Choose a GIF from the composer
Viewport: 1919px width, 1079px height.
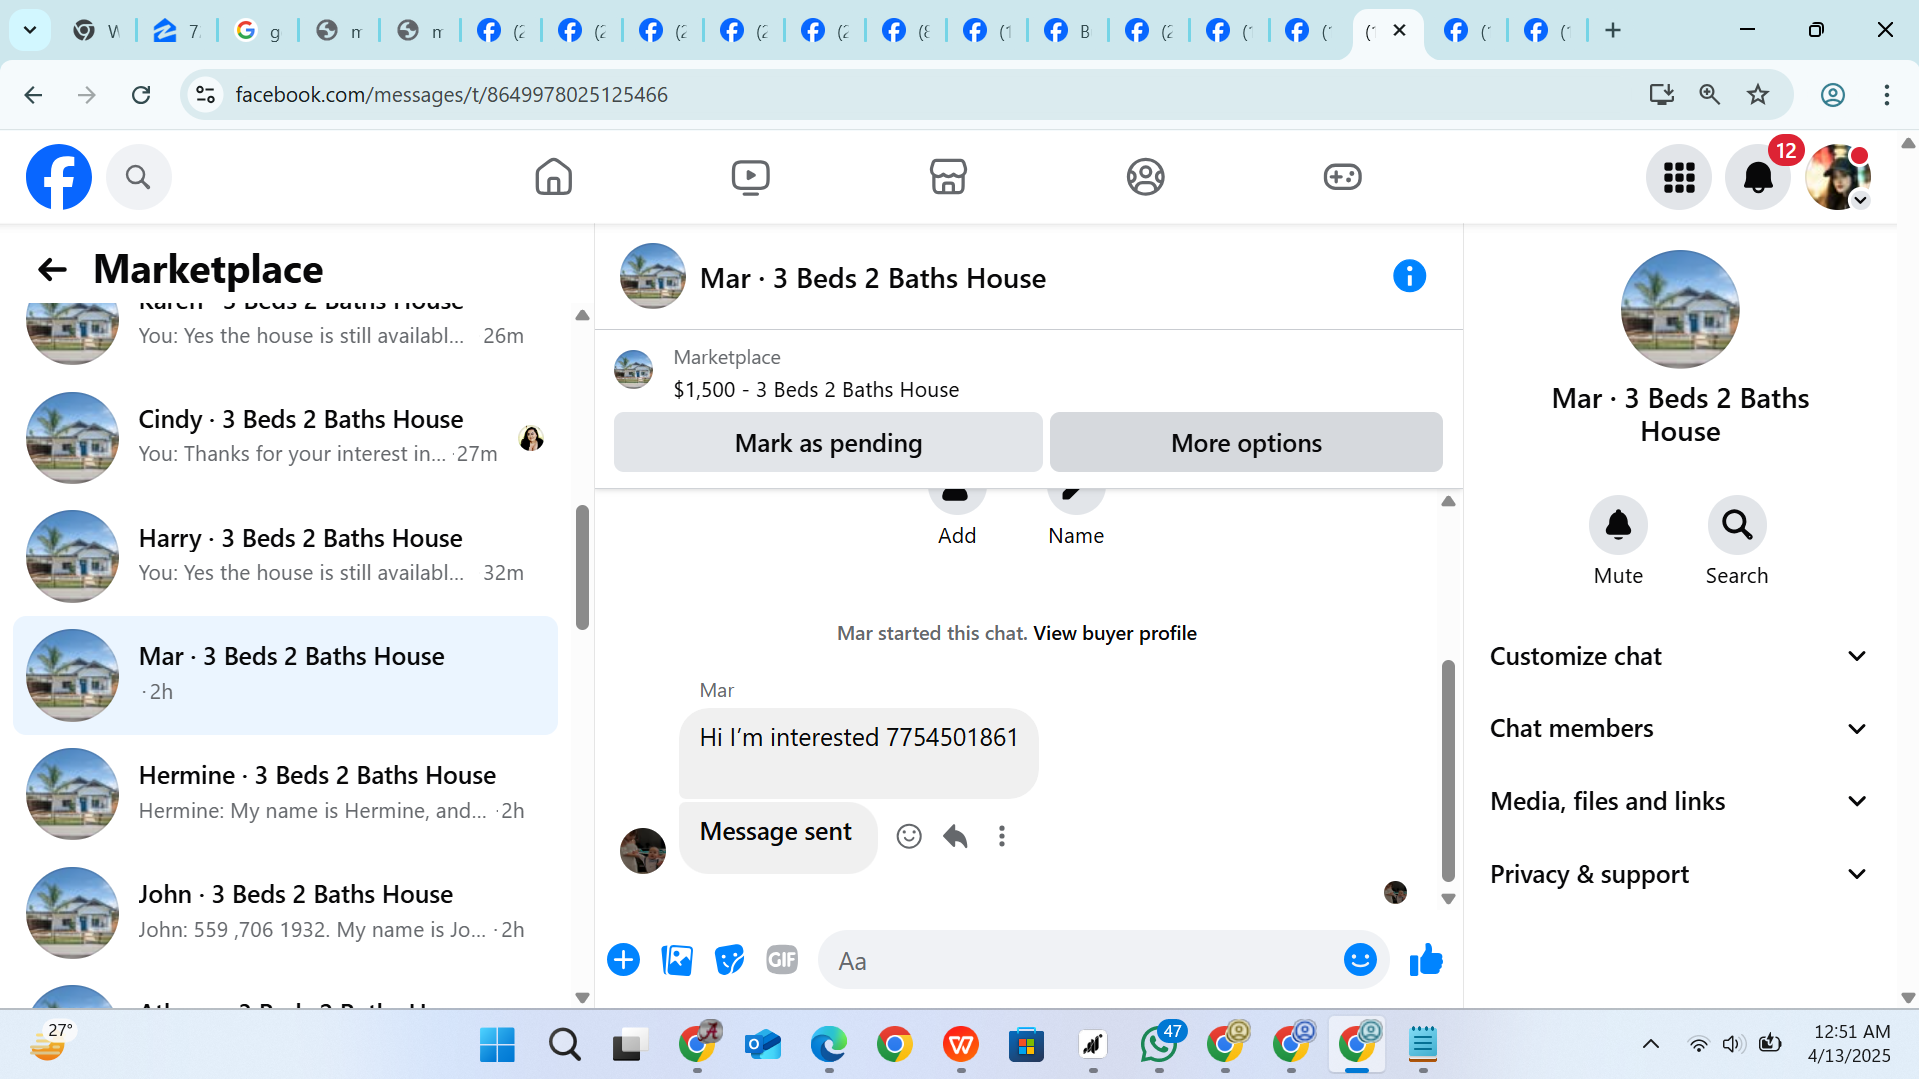[782, 960]
